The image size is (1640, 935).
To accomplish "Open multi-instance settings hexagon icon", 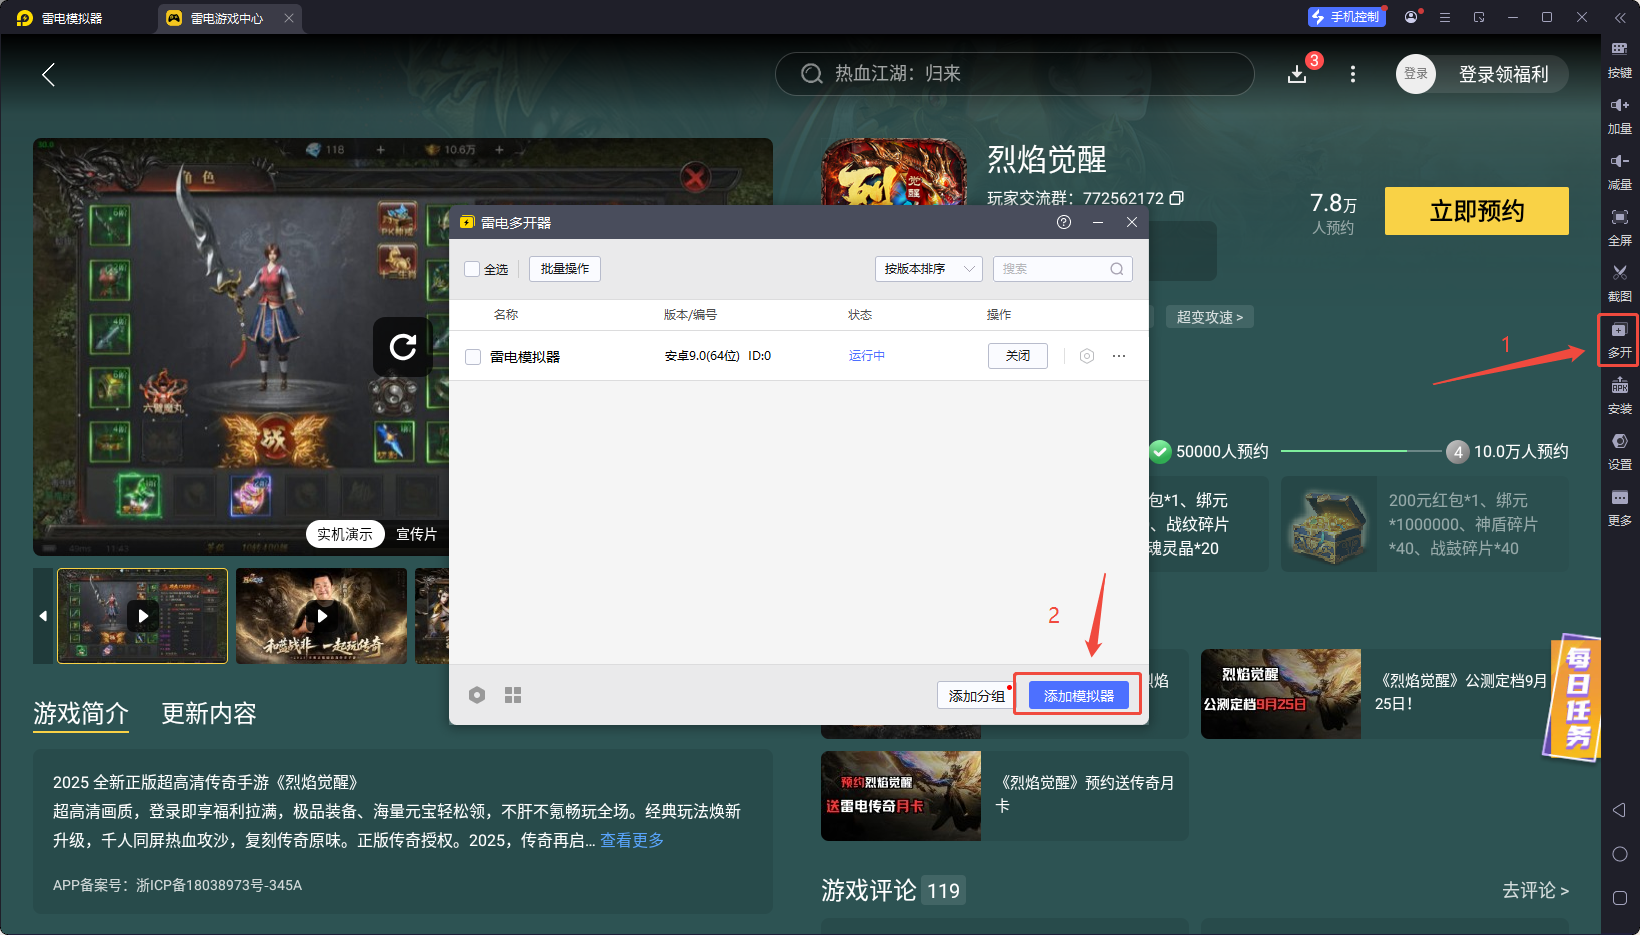I will click(477, 695).
